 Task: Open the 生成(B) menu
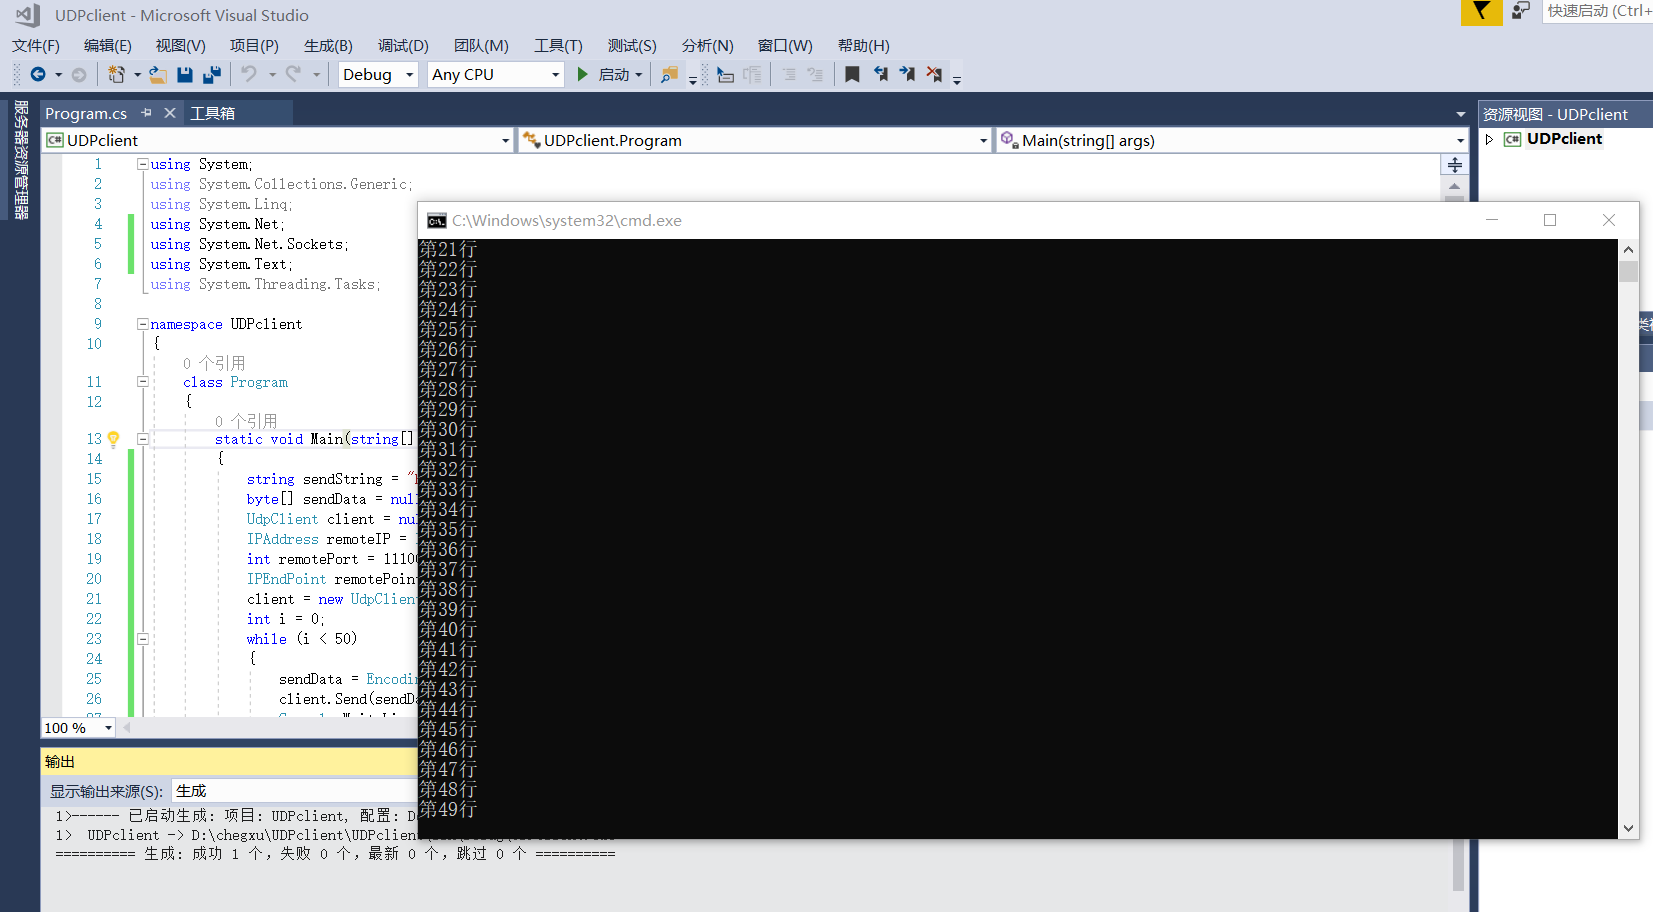point(329,45)
